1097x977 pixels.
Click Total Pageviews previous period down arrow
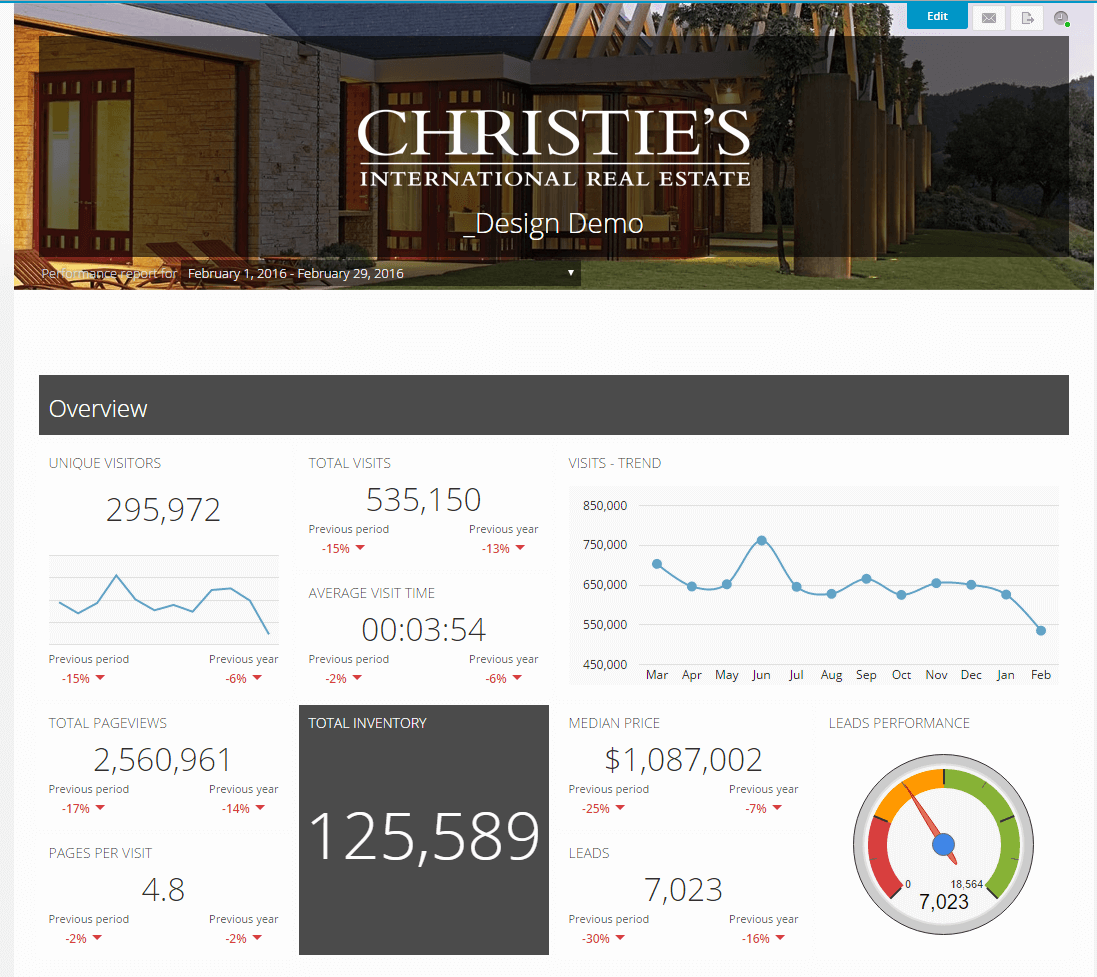tap(100, 807)
